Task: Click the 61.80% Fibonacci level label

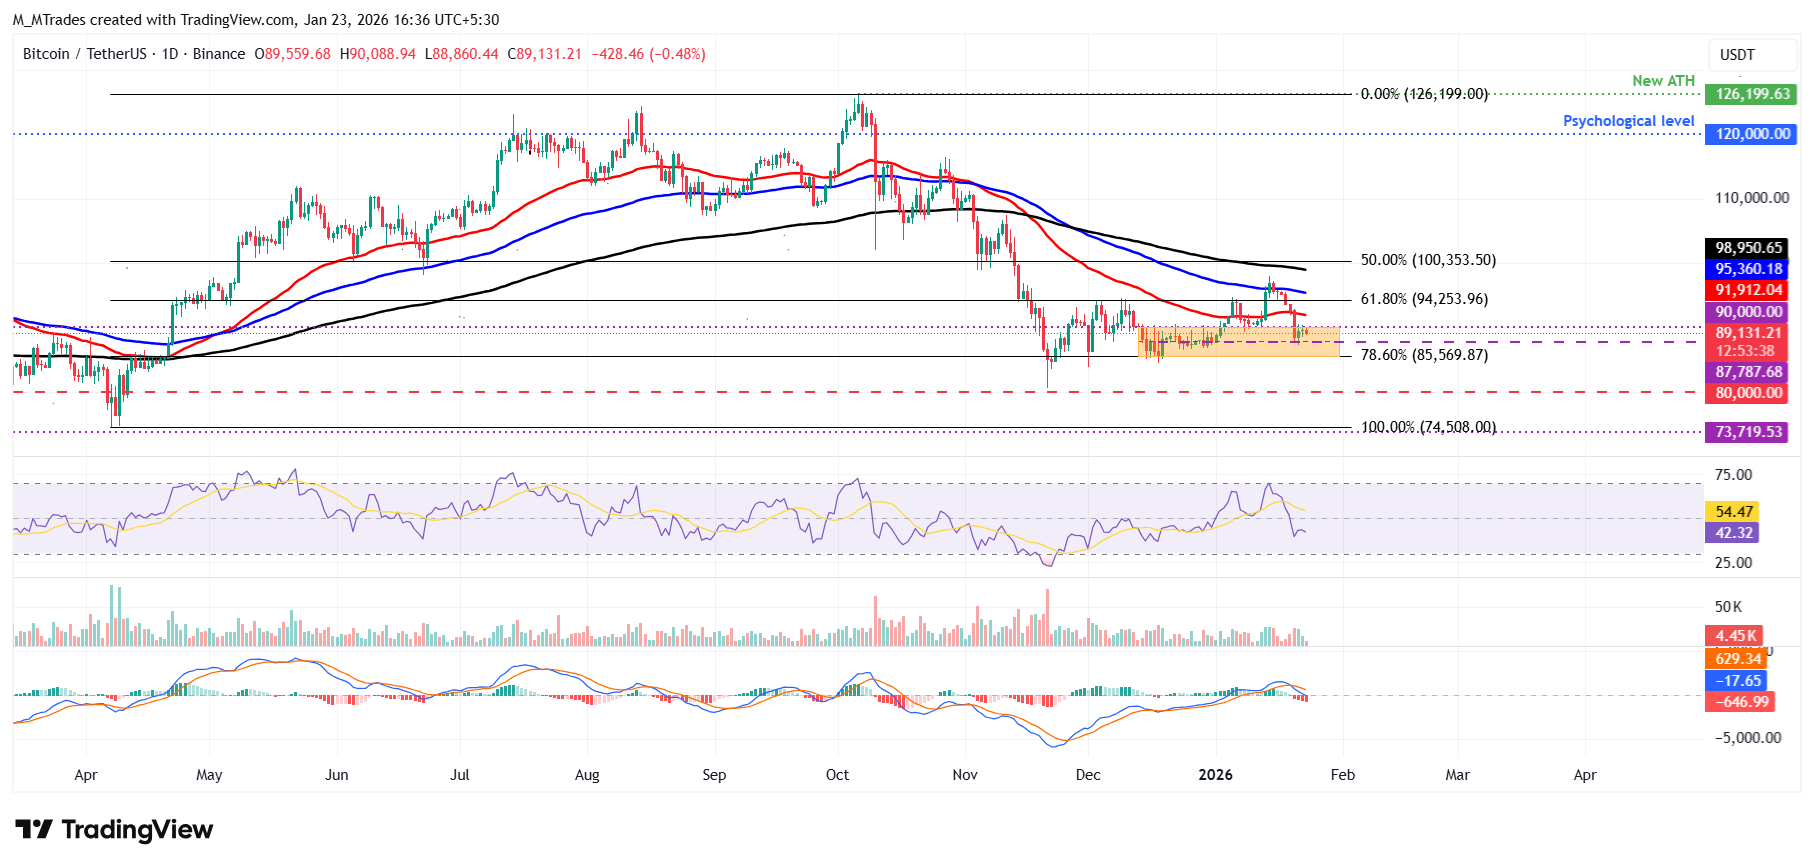Action: (x=1424, y=299)
